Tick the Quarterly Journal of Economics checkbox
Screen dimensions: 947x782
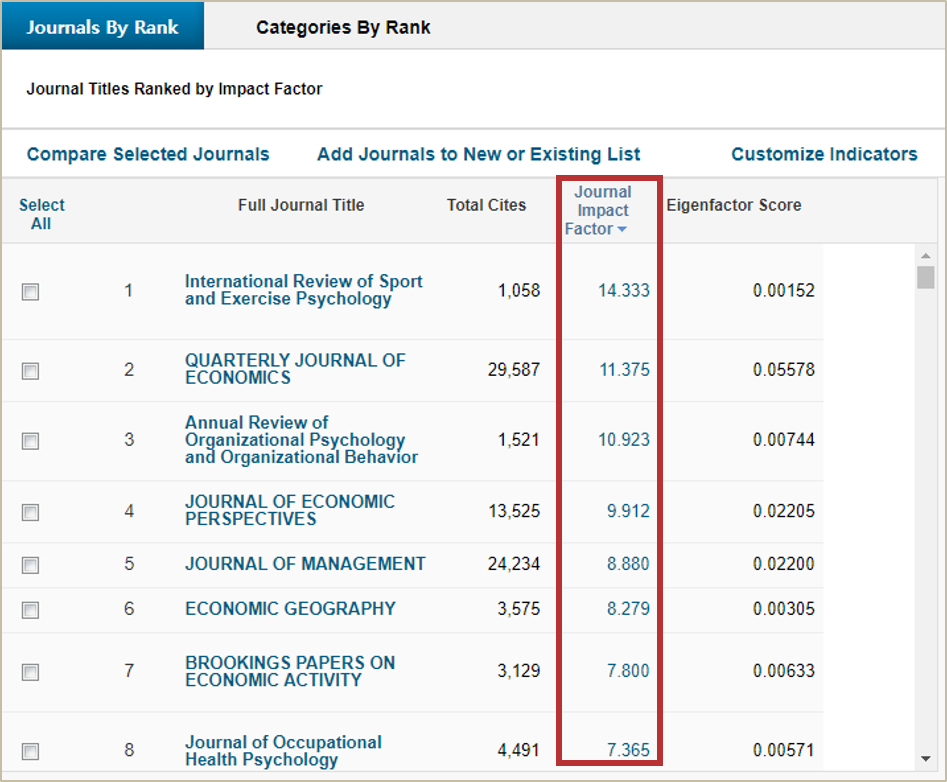pyautogui.click(x=31, y=371)
